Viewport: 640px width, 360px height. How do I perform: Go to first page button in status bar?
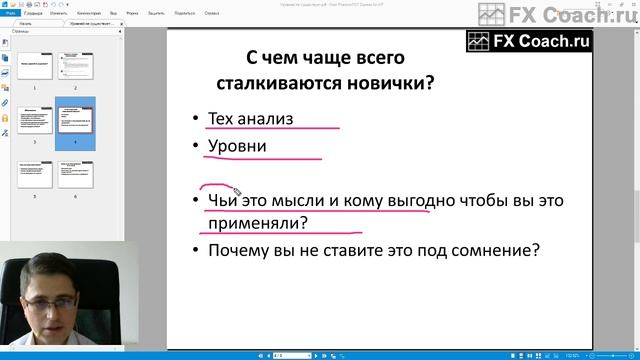[261, 356]
